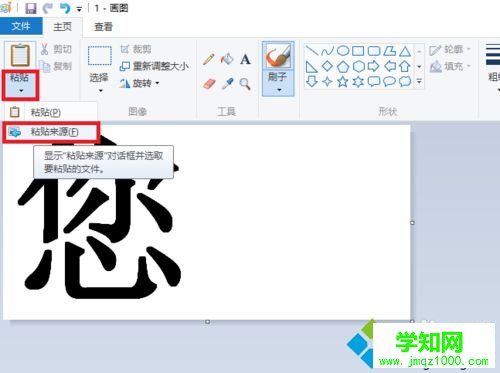Click the Paste clipboard icon
Image resolution: width=500 pixels, height=373 pixels.
[x=20, y=55]
